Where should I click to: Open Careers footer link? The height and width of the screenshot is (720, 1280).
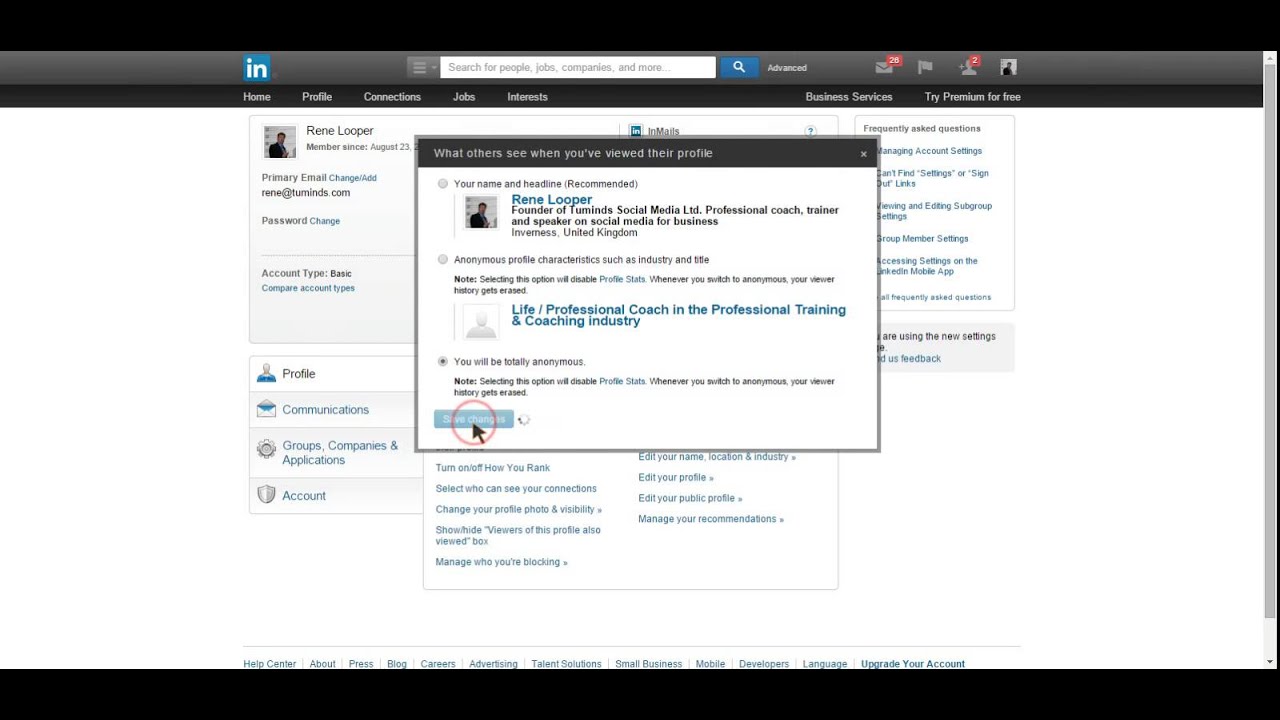[x=438, y=664]
